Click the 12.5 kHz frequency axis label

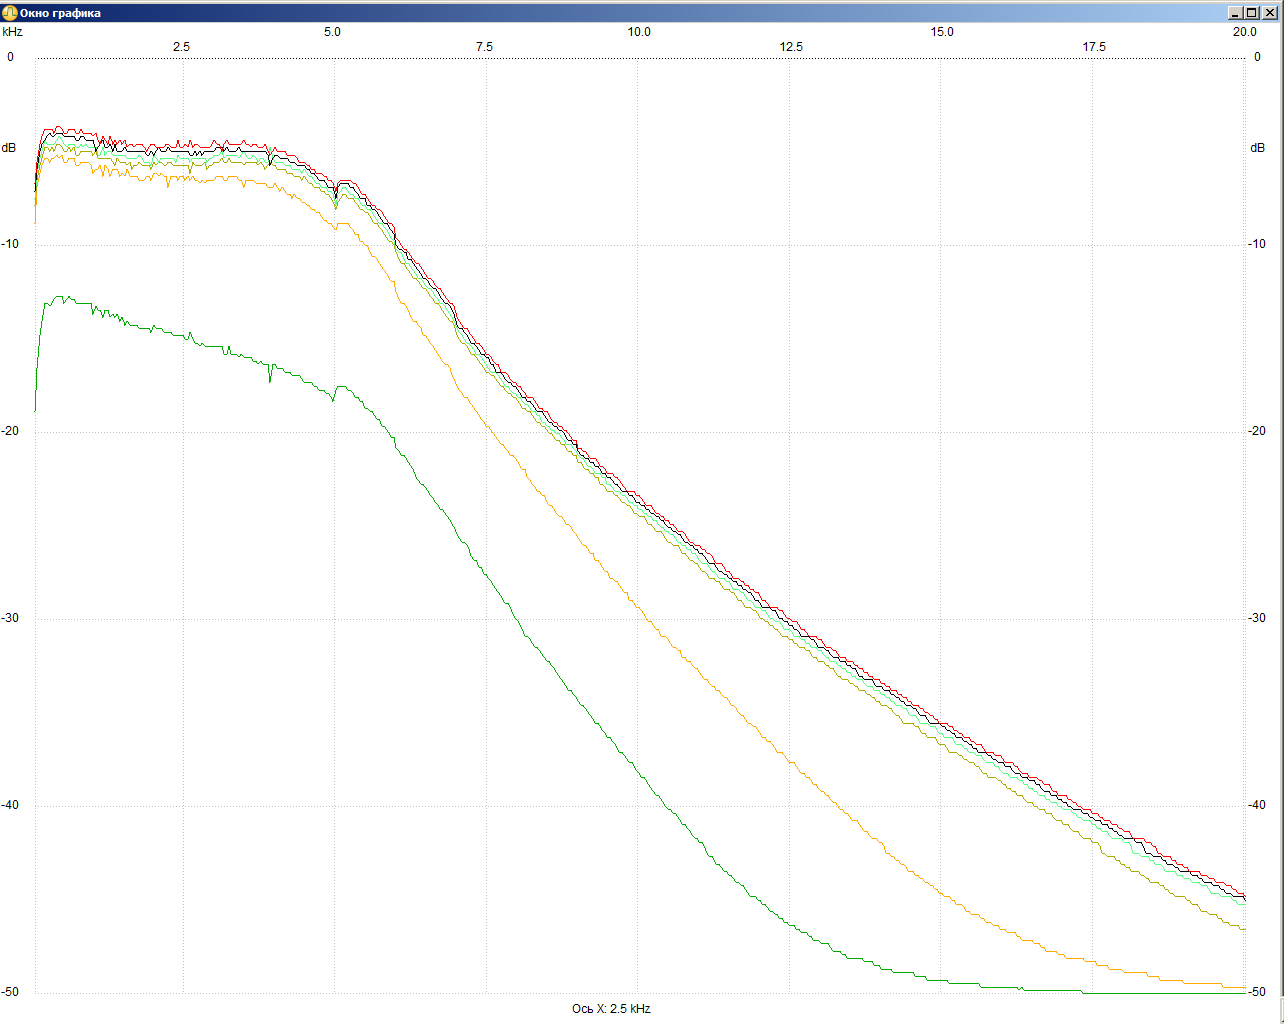791,47
